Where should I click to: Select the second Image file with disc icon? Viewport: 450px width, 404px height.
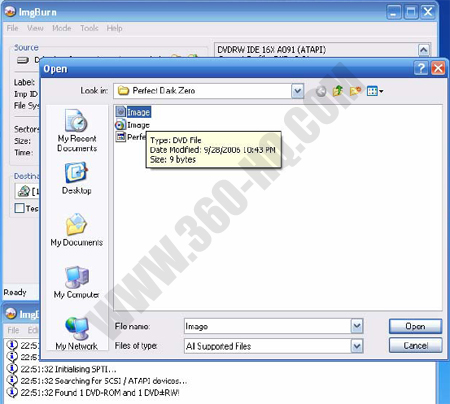(x=132, y=125)
